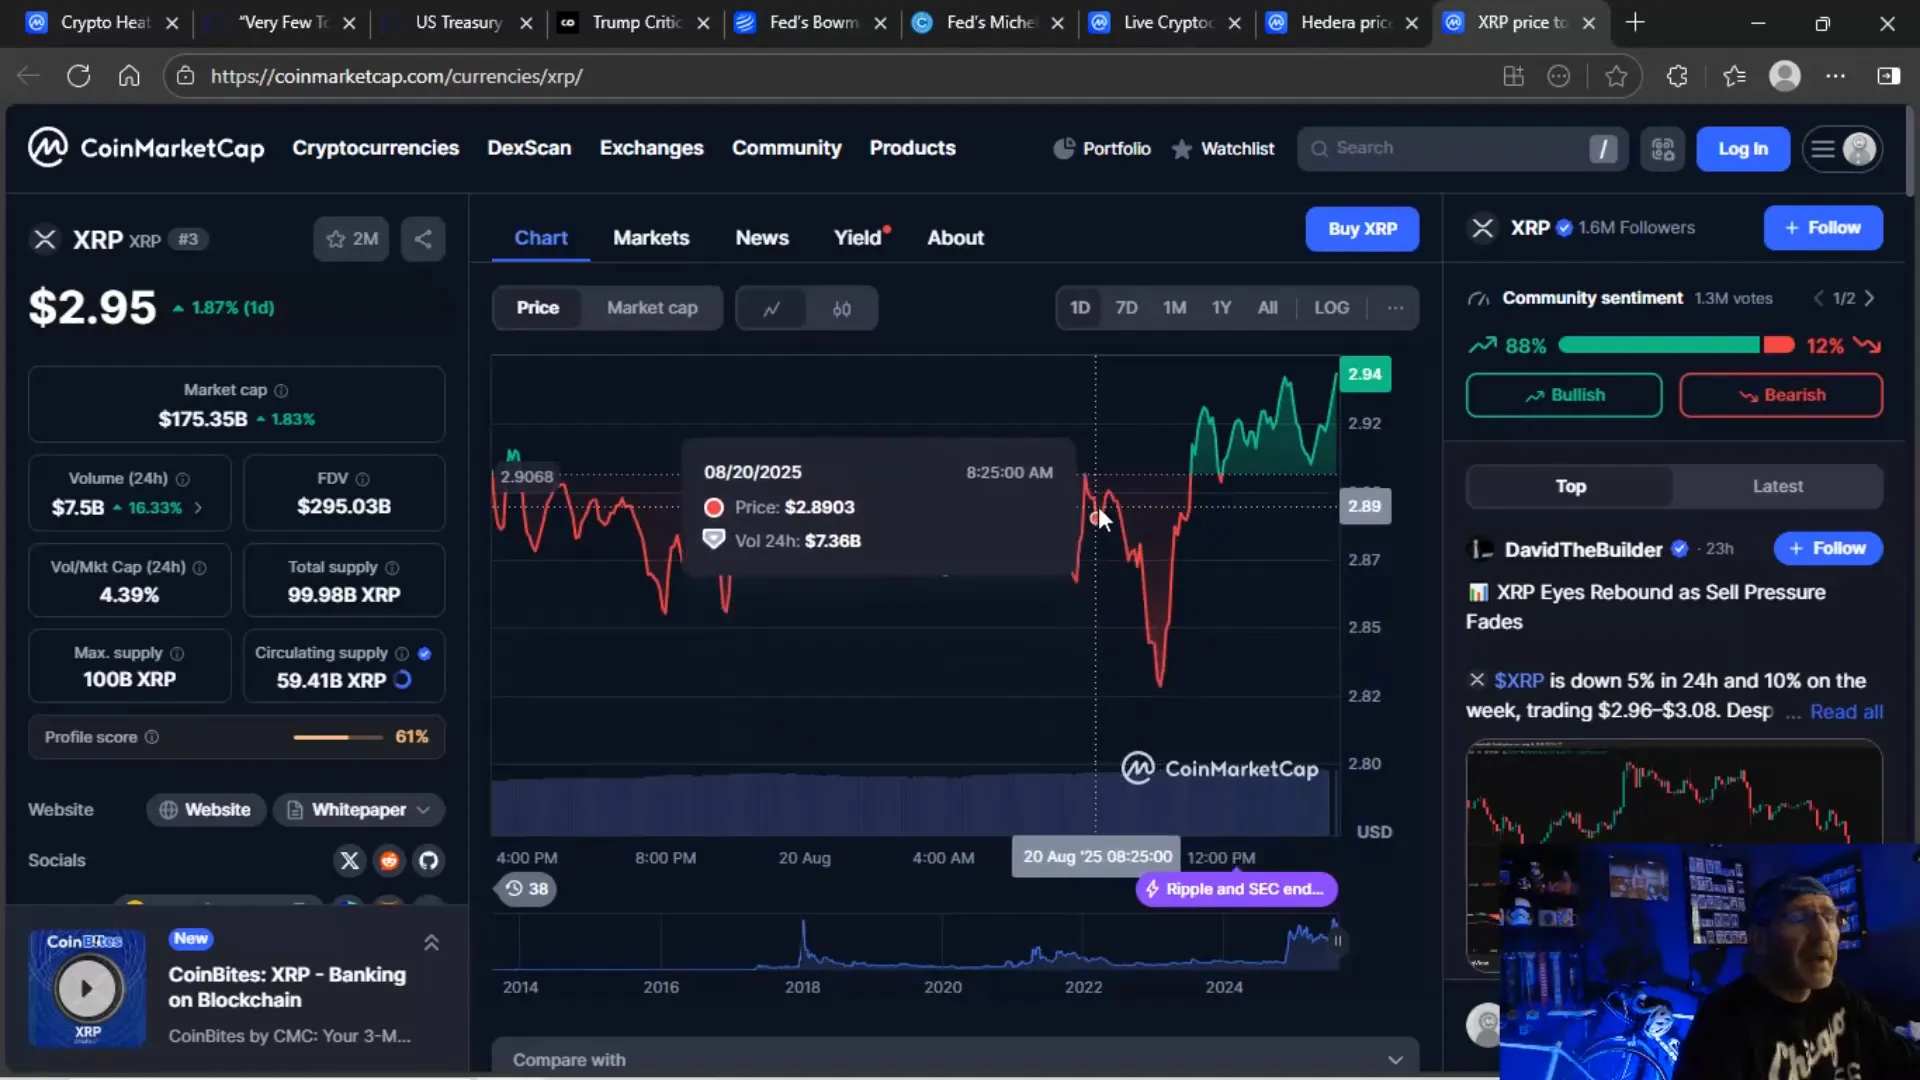Click the community sentiment bar
This screenshot has width=1920, height=1080.
pyautogui.click(x=1676, y=345)
